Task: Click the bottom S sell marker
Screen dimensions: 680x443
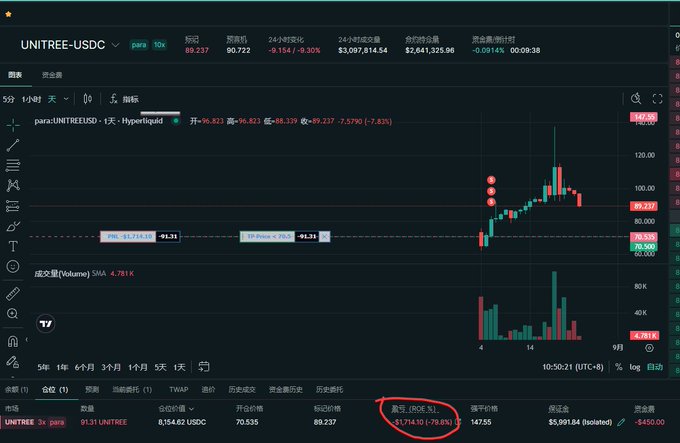Action: [x=491, y=202]
